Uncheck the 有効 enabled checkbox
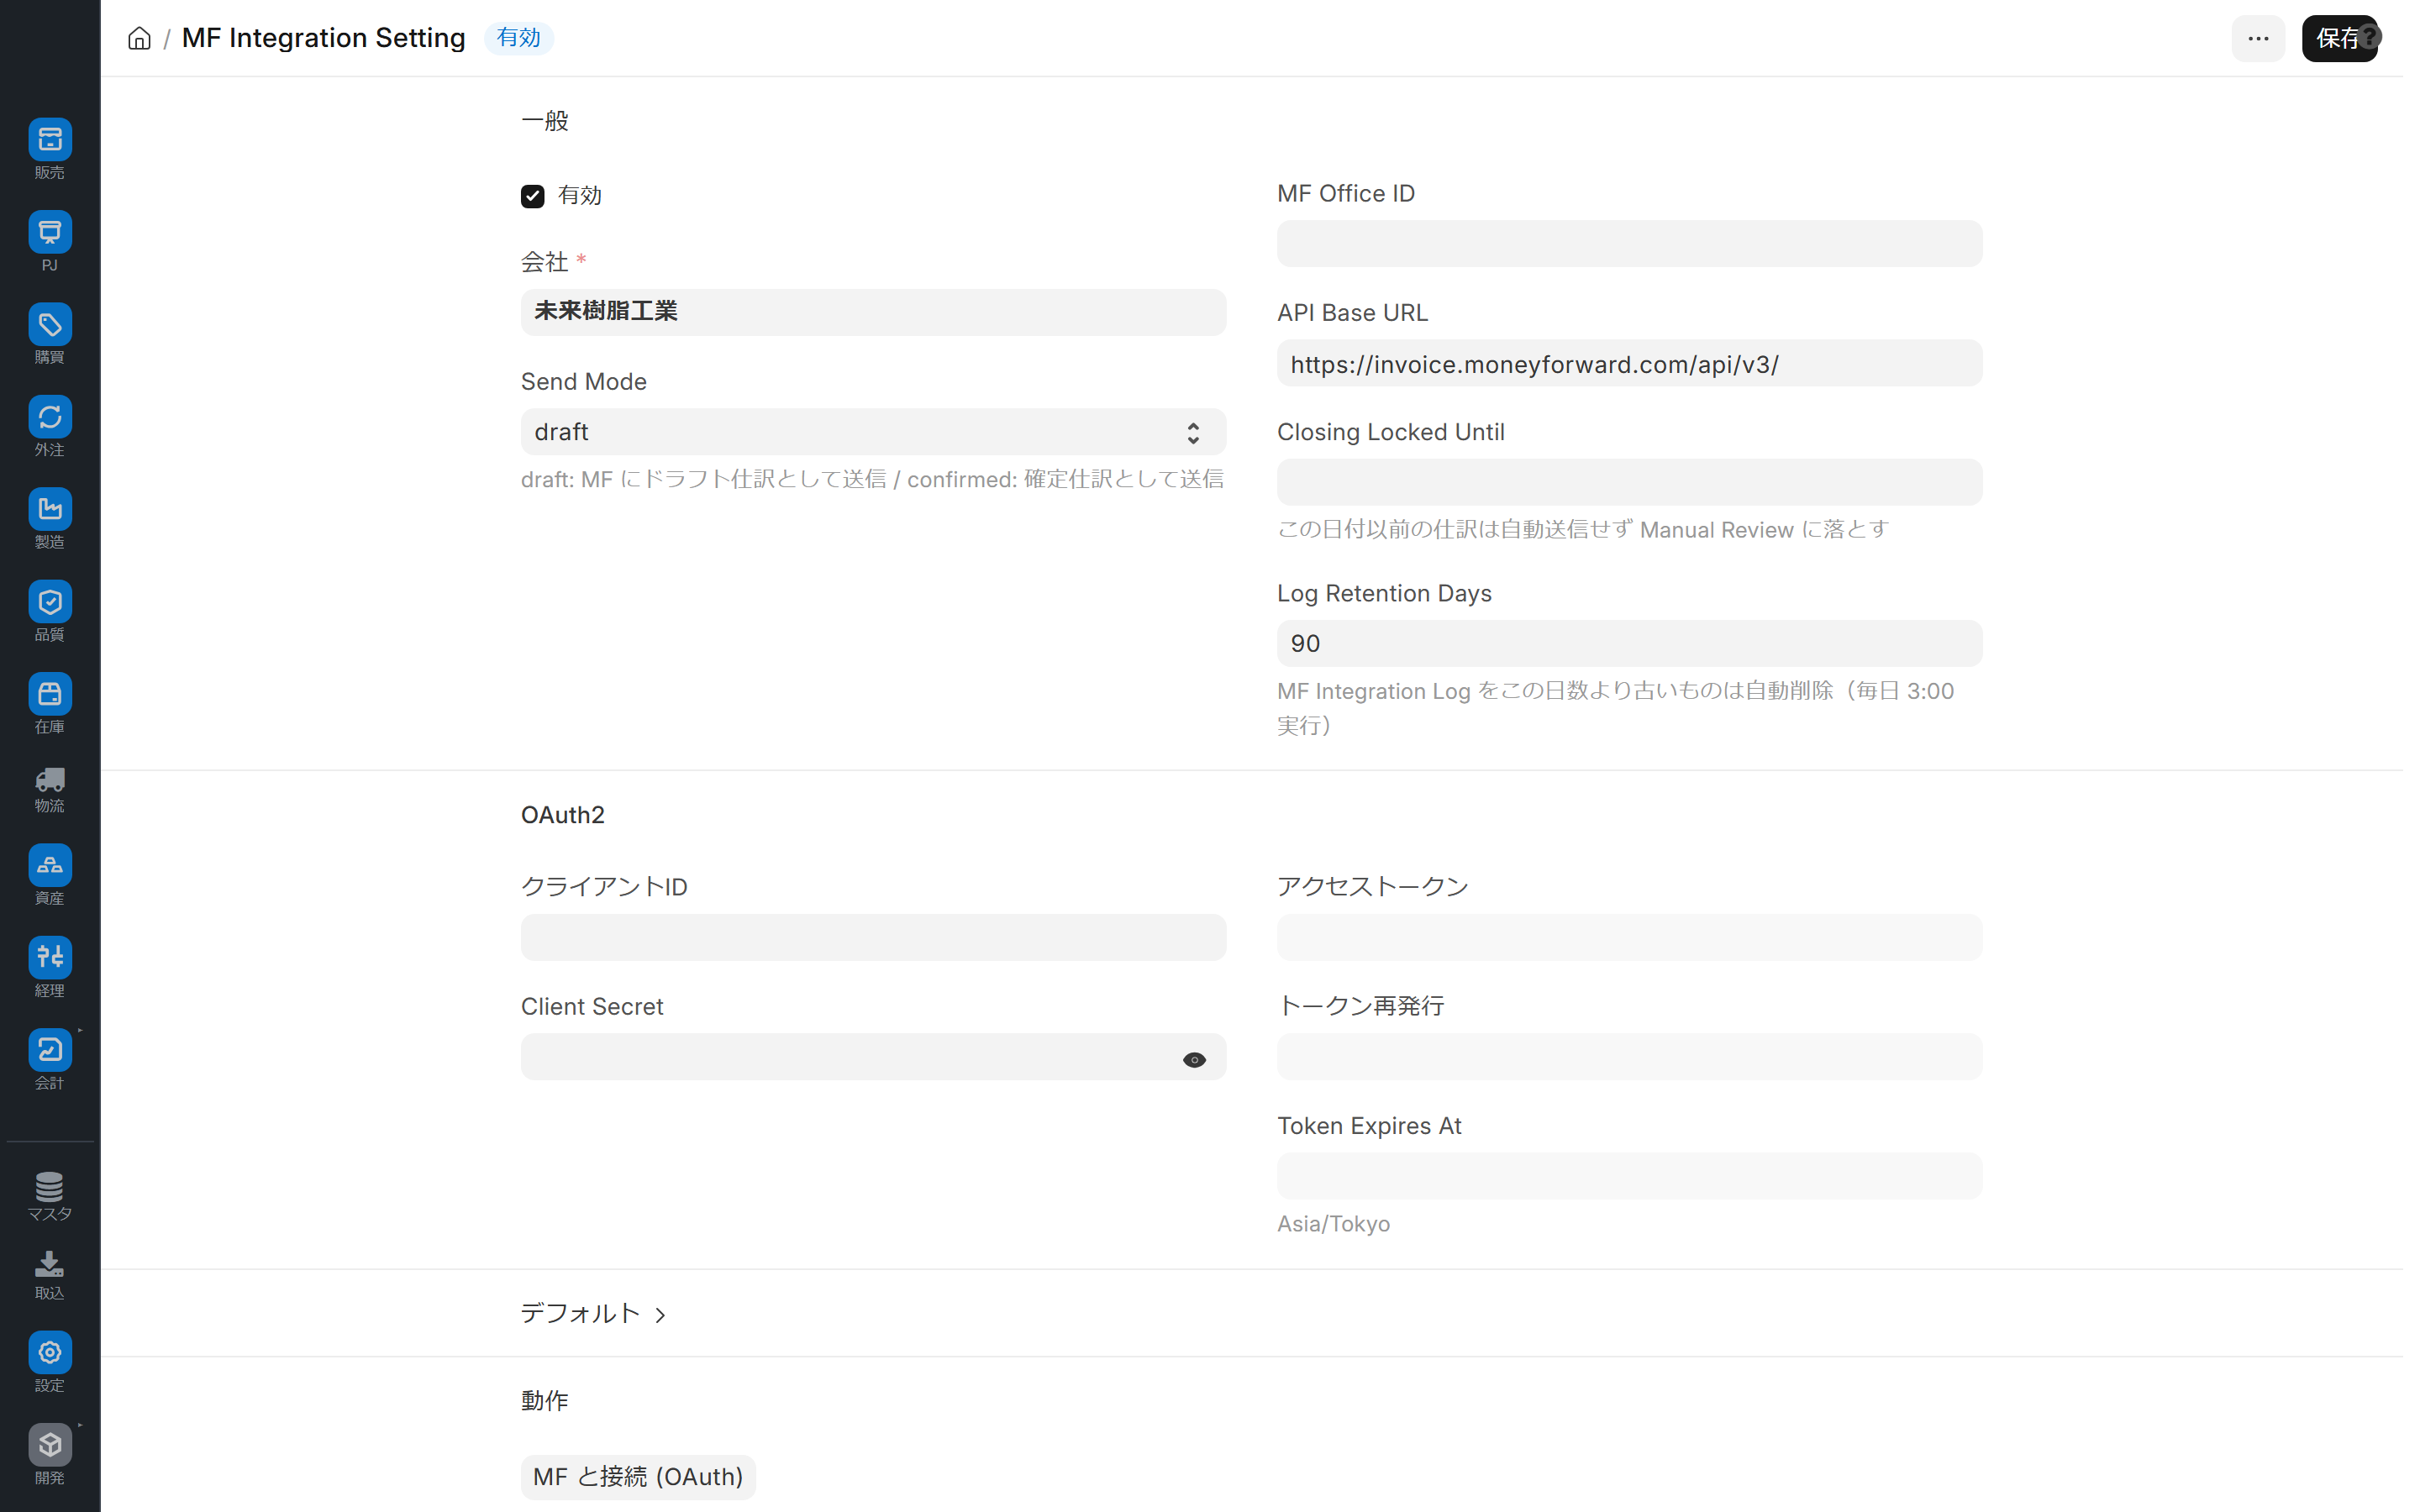The height and width of the screenshot is (1512, 2420). point(532,196)
